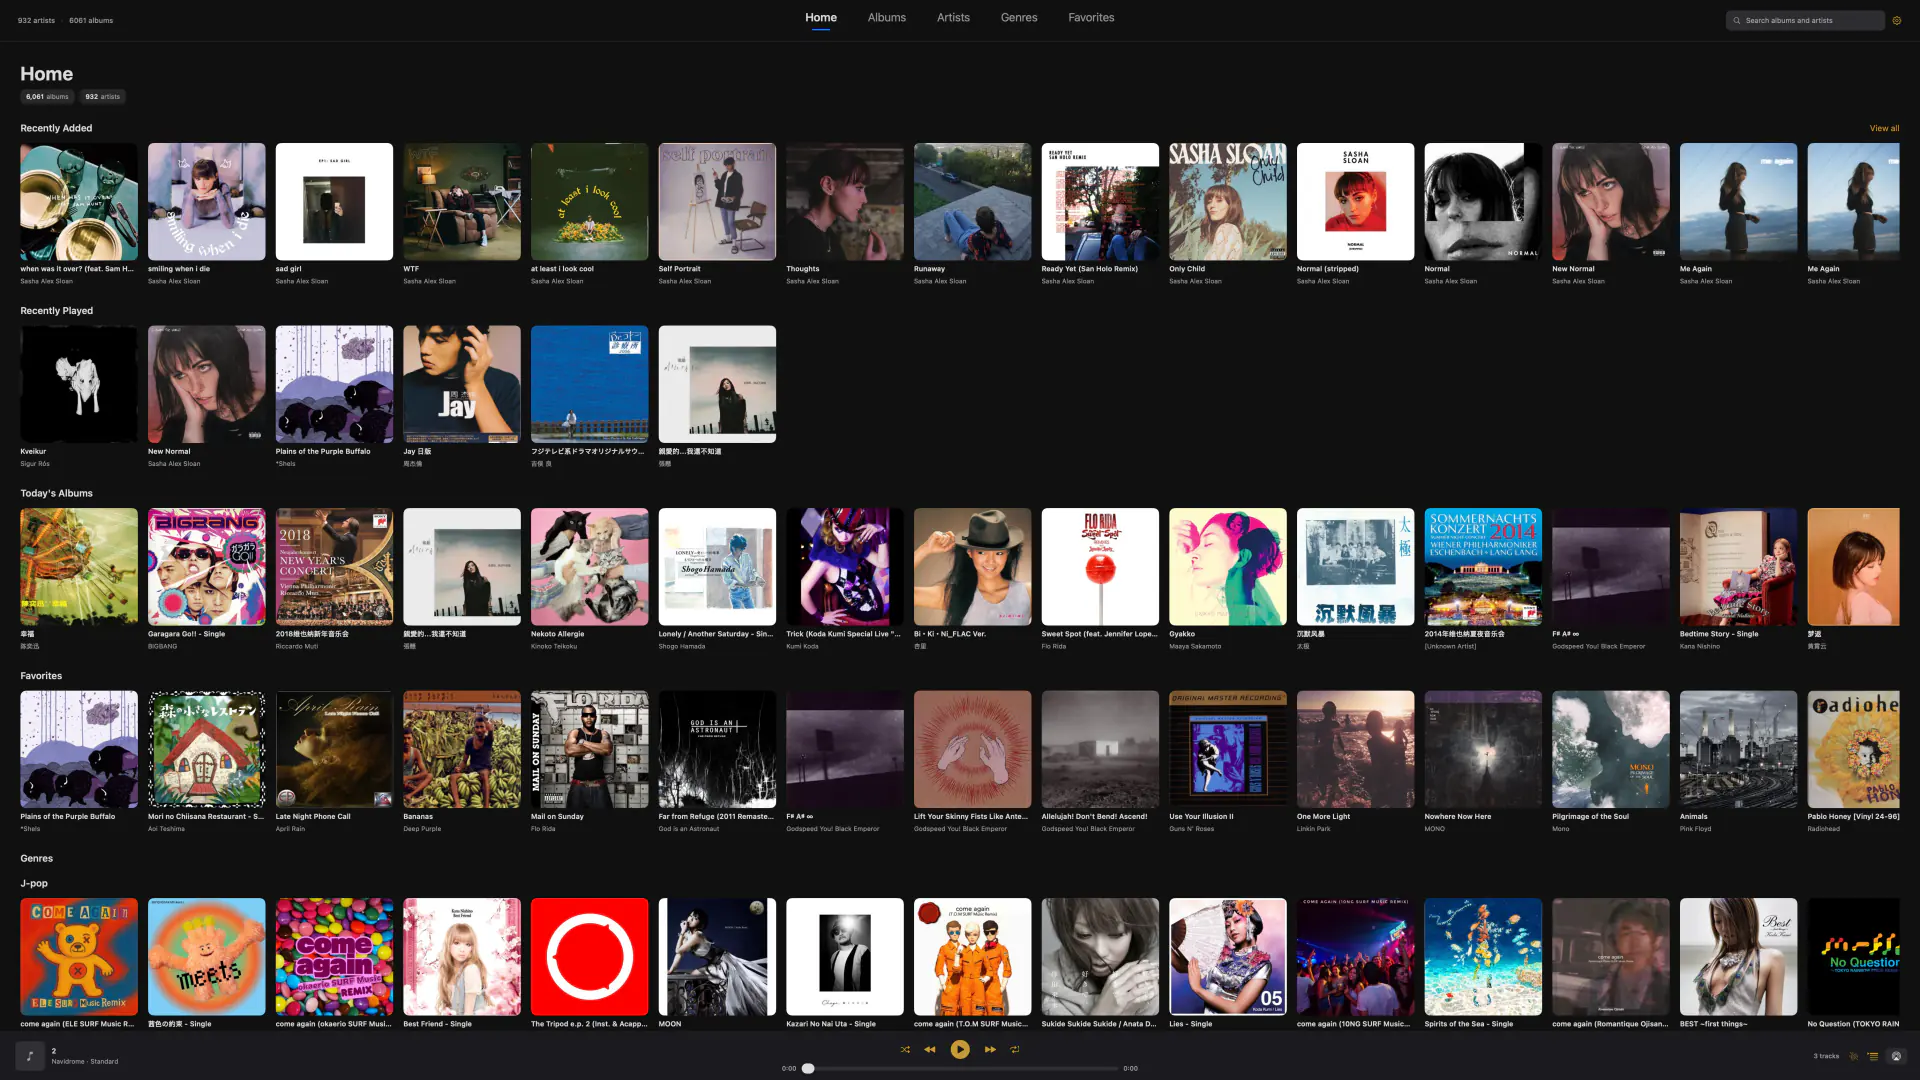Click the 'Ready Yet (San Holo Remix)' title
Image resolution: width=1920 pixels, height=1080 pixels.
pos(1089,269)
